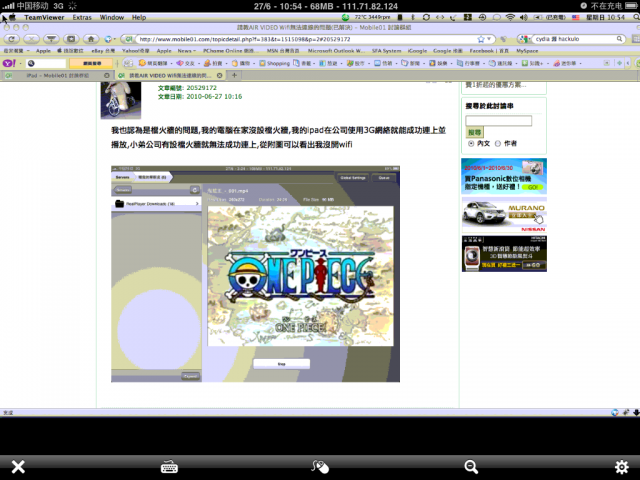Close the TeamViewer remote session
640x480 pixels.
click(x=18, y=467)
